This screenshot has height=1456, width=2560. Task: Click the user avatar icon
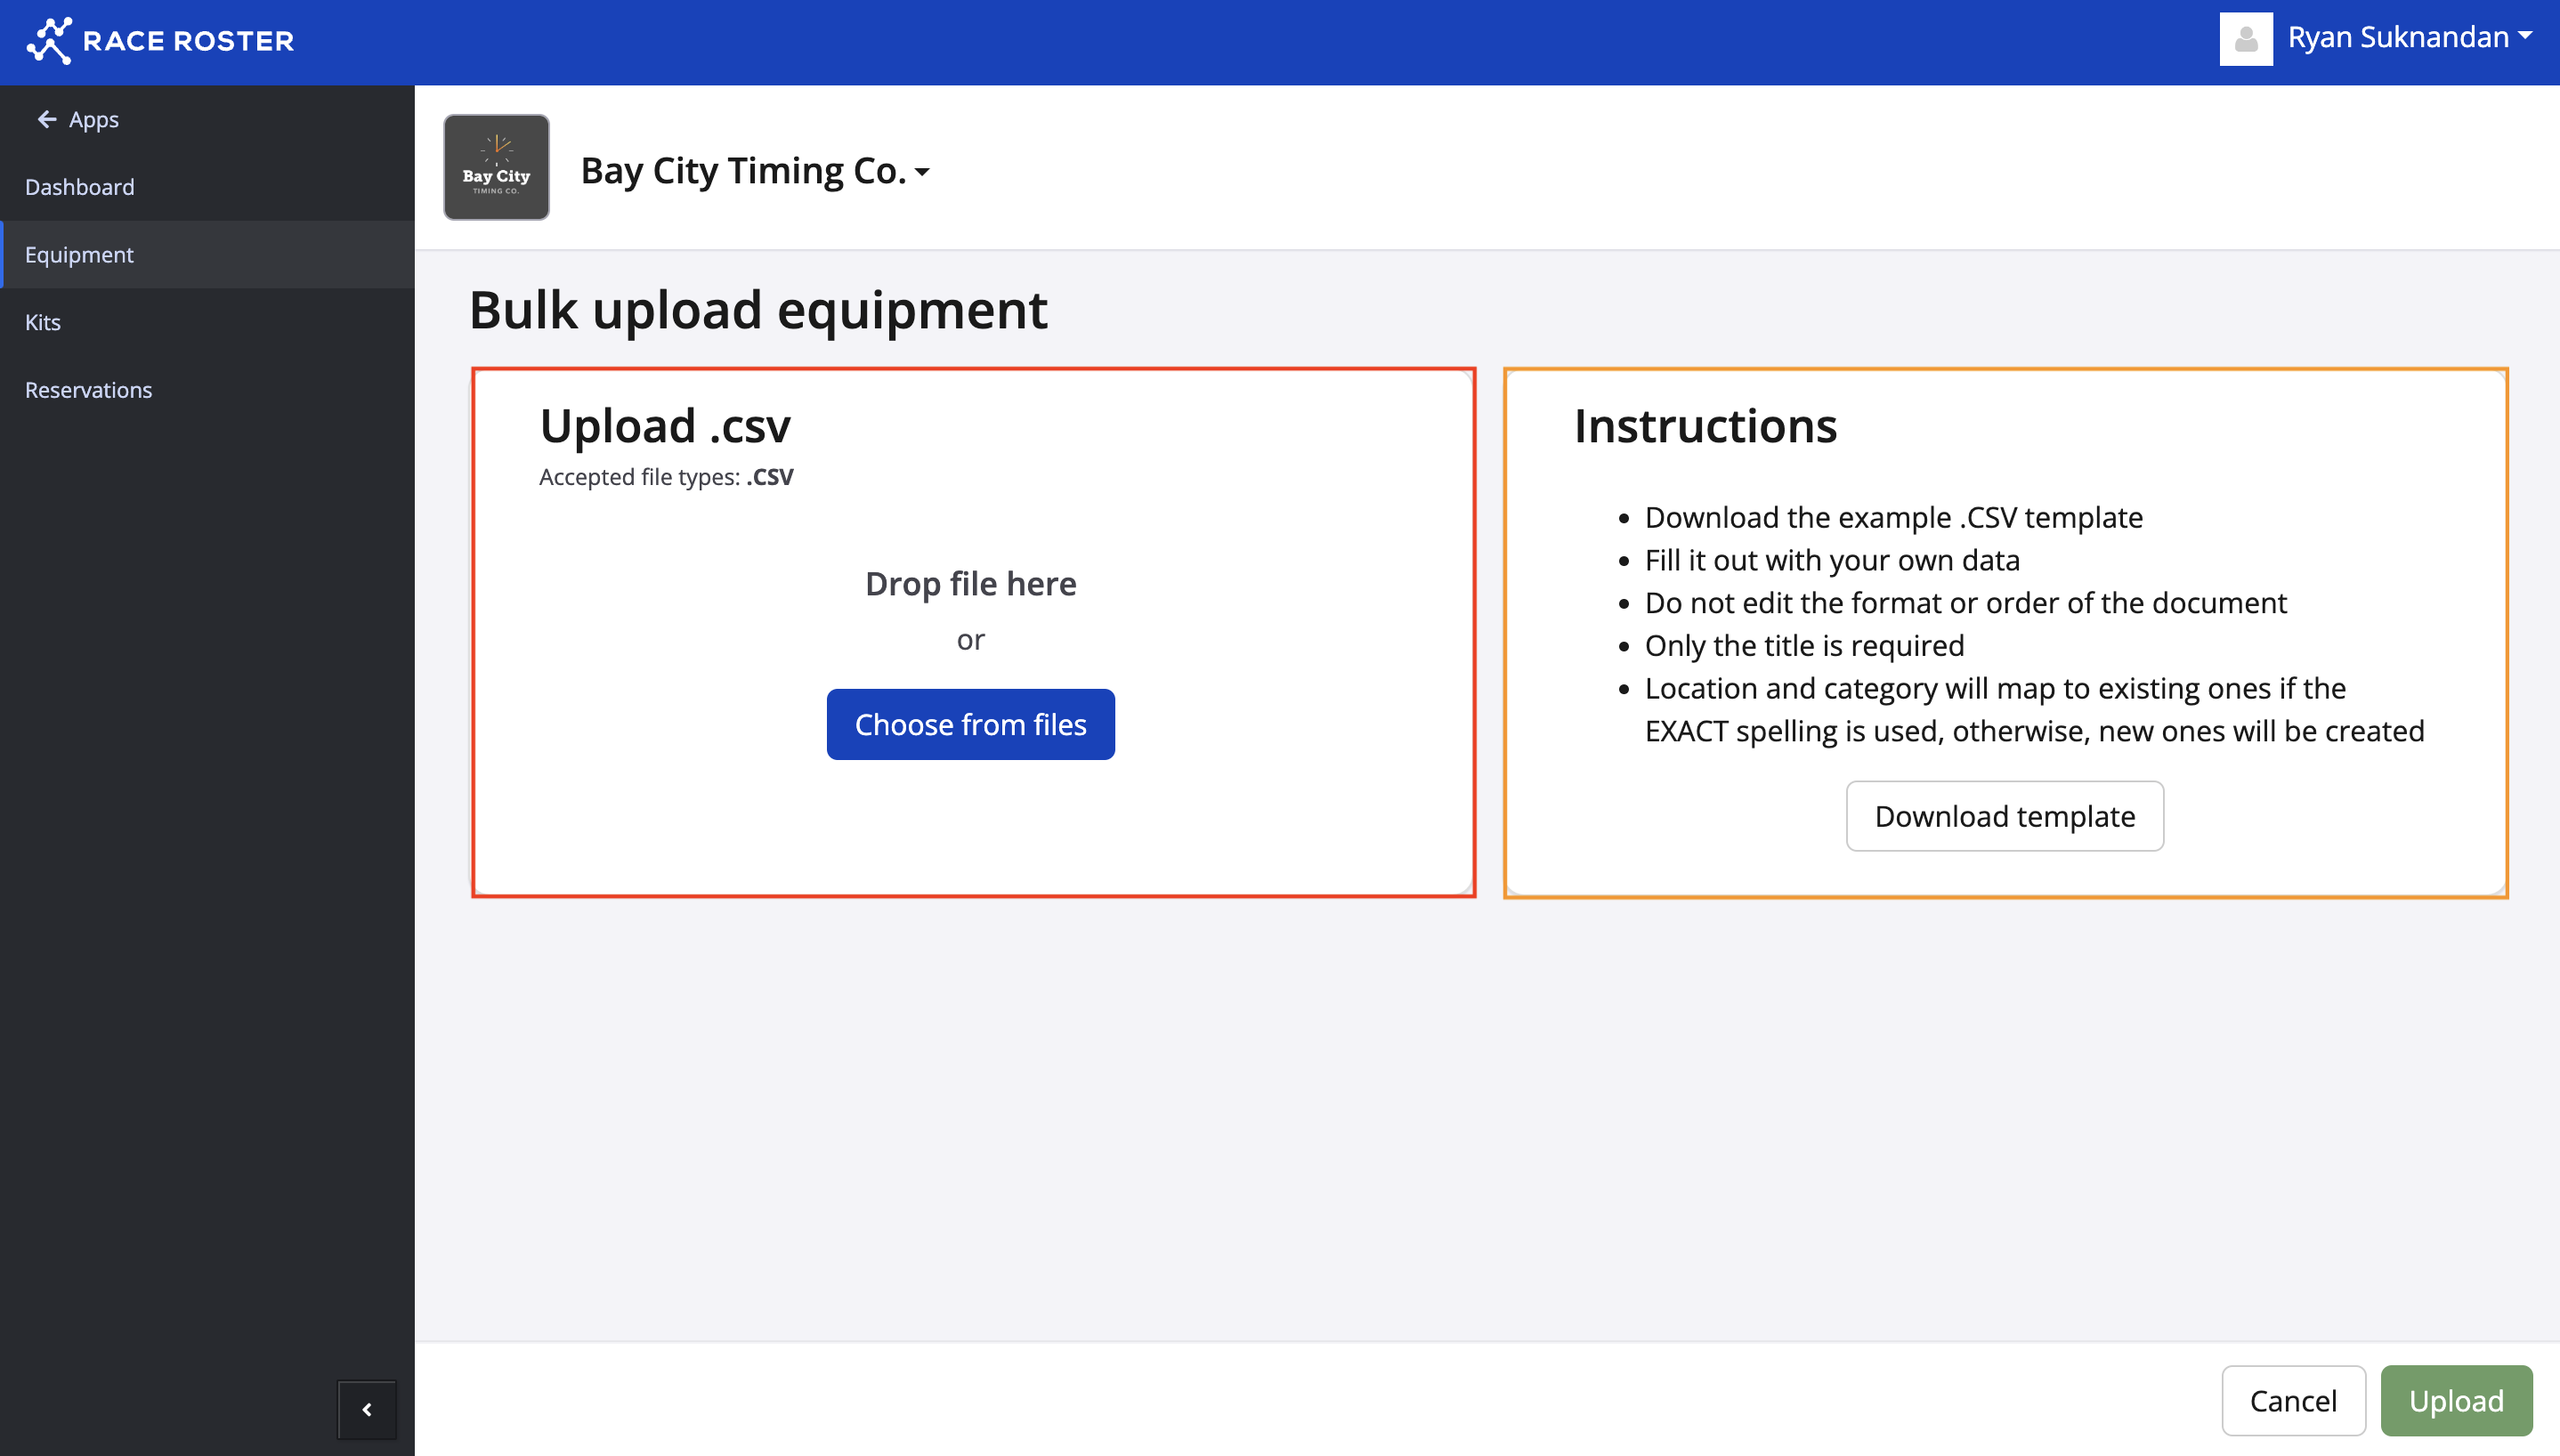coord(2245,39)
